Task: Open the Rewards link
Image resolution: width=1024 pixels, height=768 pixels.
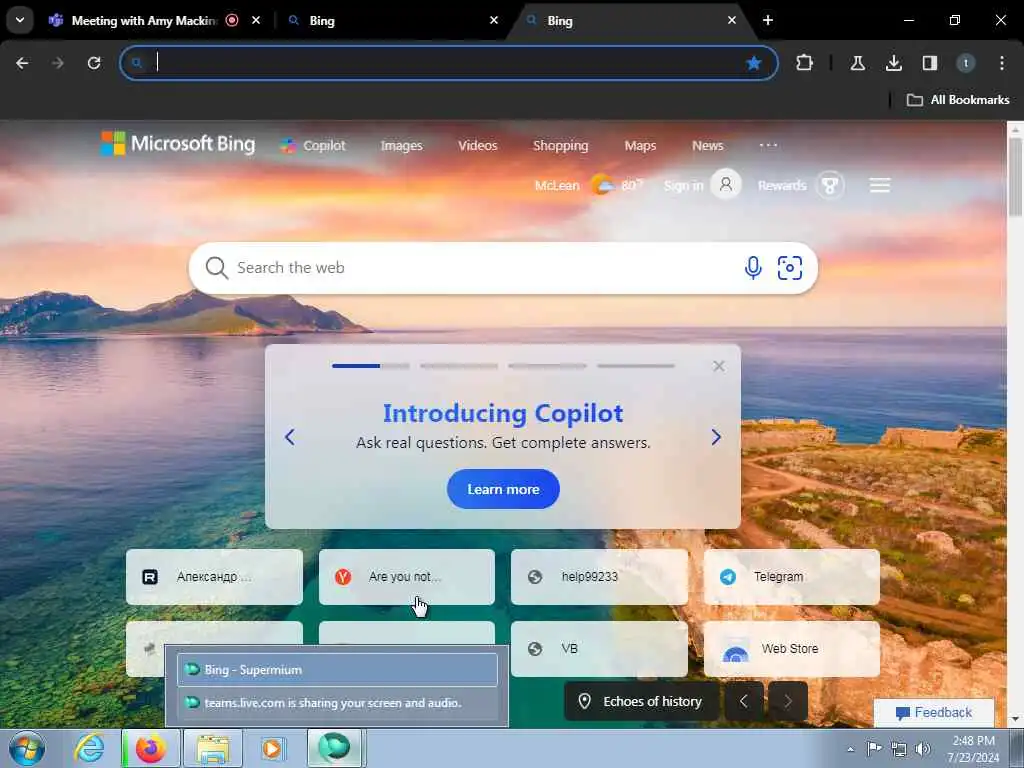Action: 782,185
